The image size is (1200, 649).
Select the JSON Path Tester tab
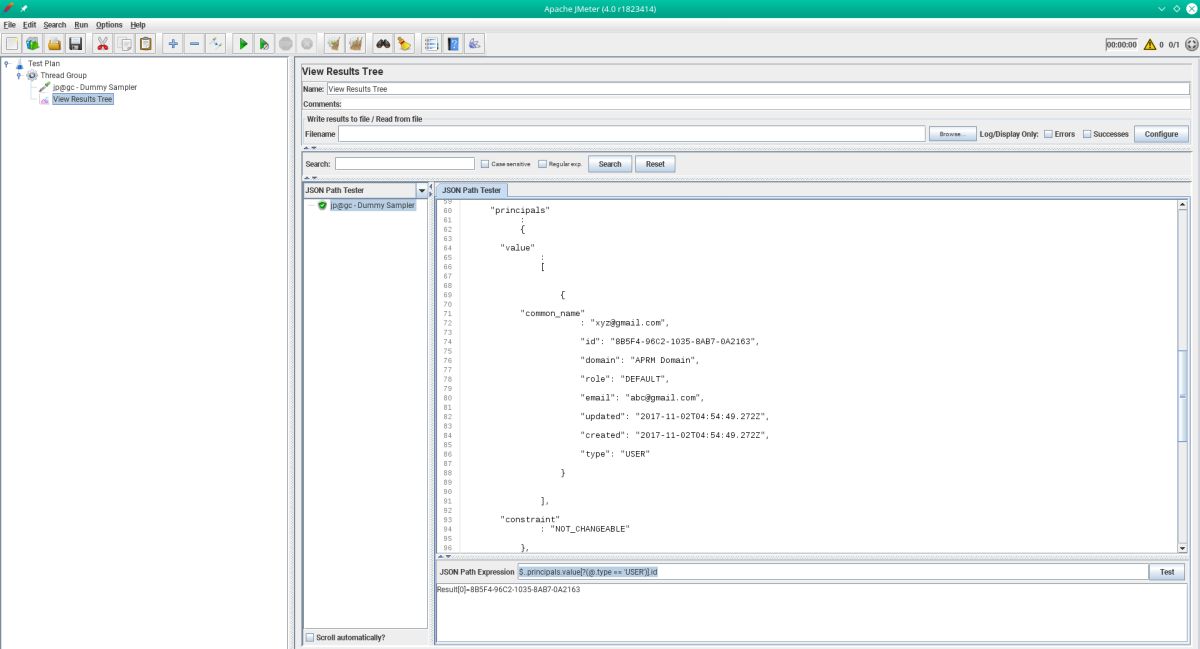pos(471,190)
